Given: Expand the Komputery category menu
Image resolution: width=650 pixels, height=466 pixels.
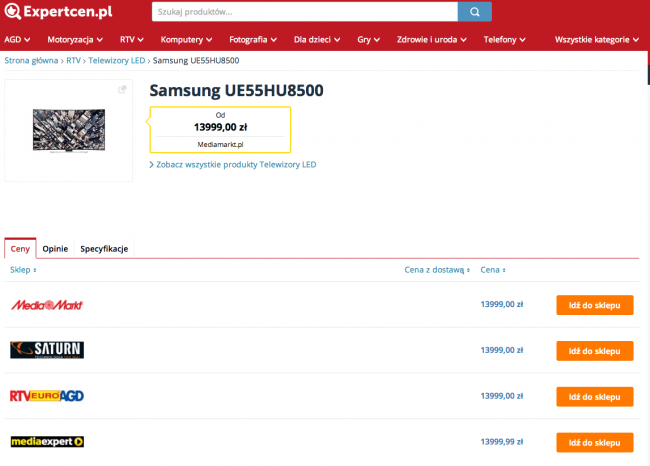Looking at the screenshot, I should point(186,40).
